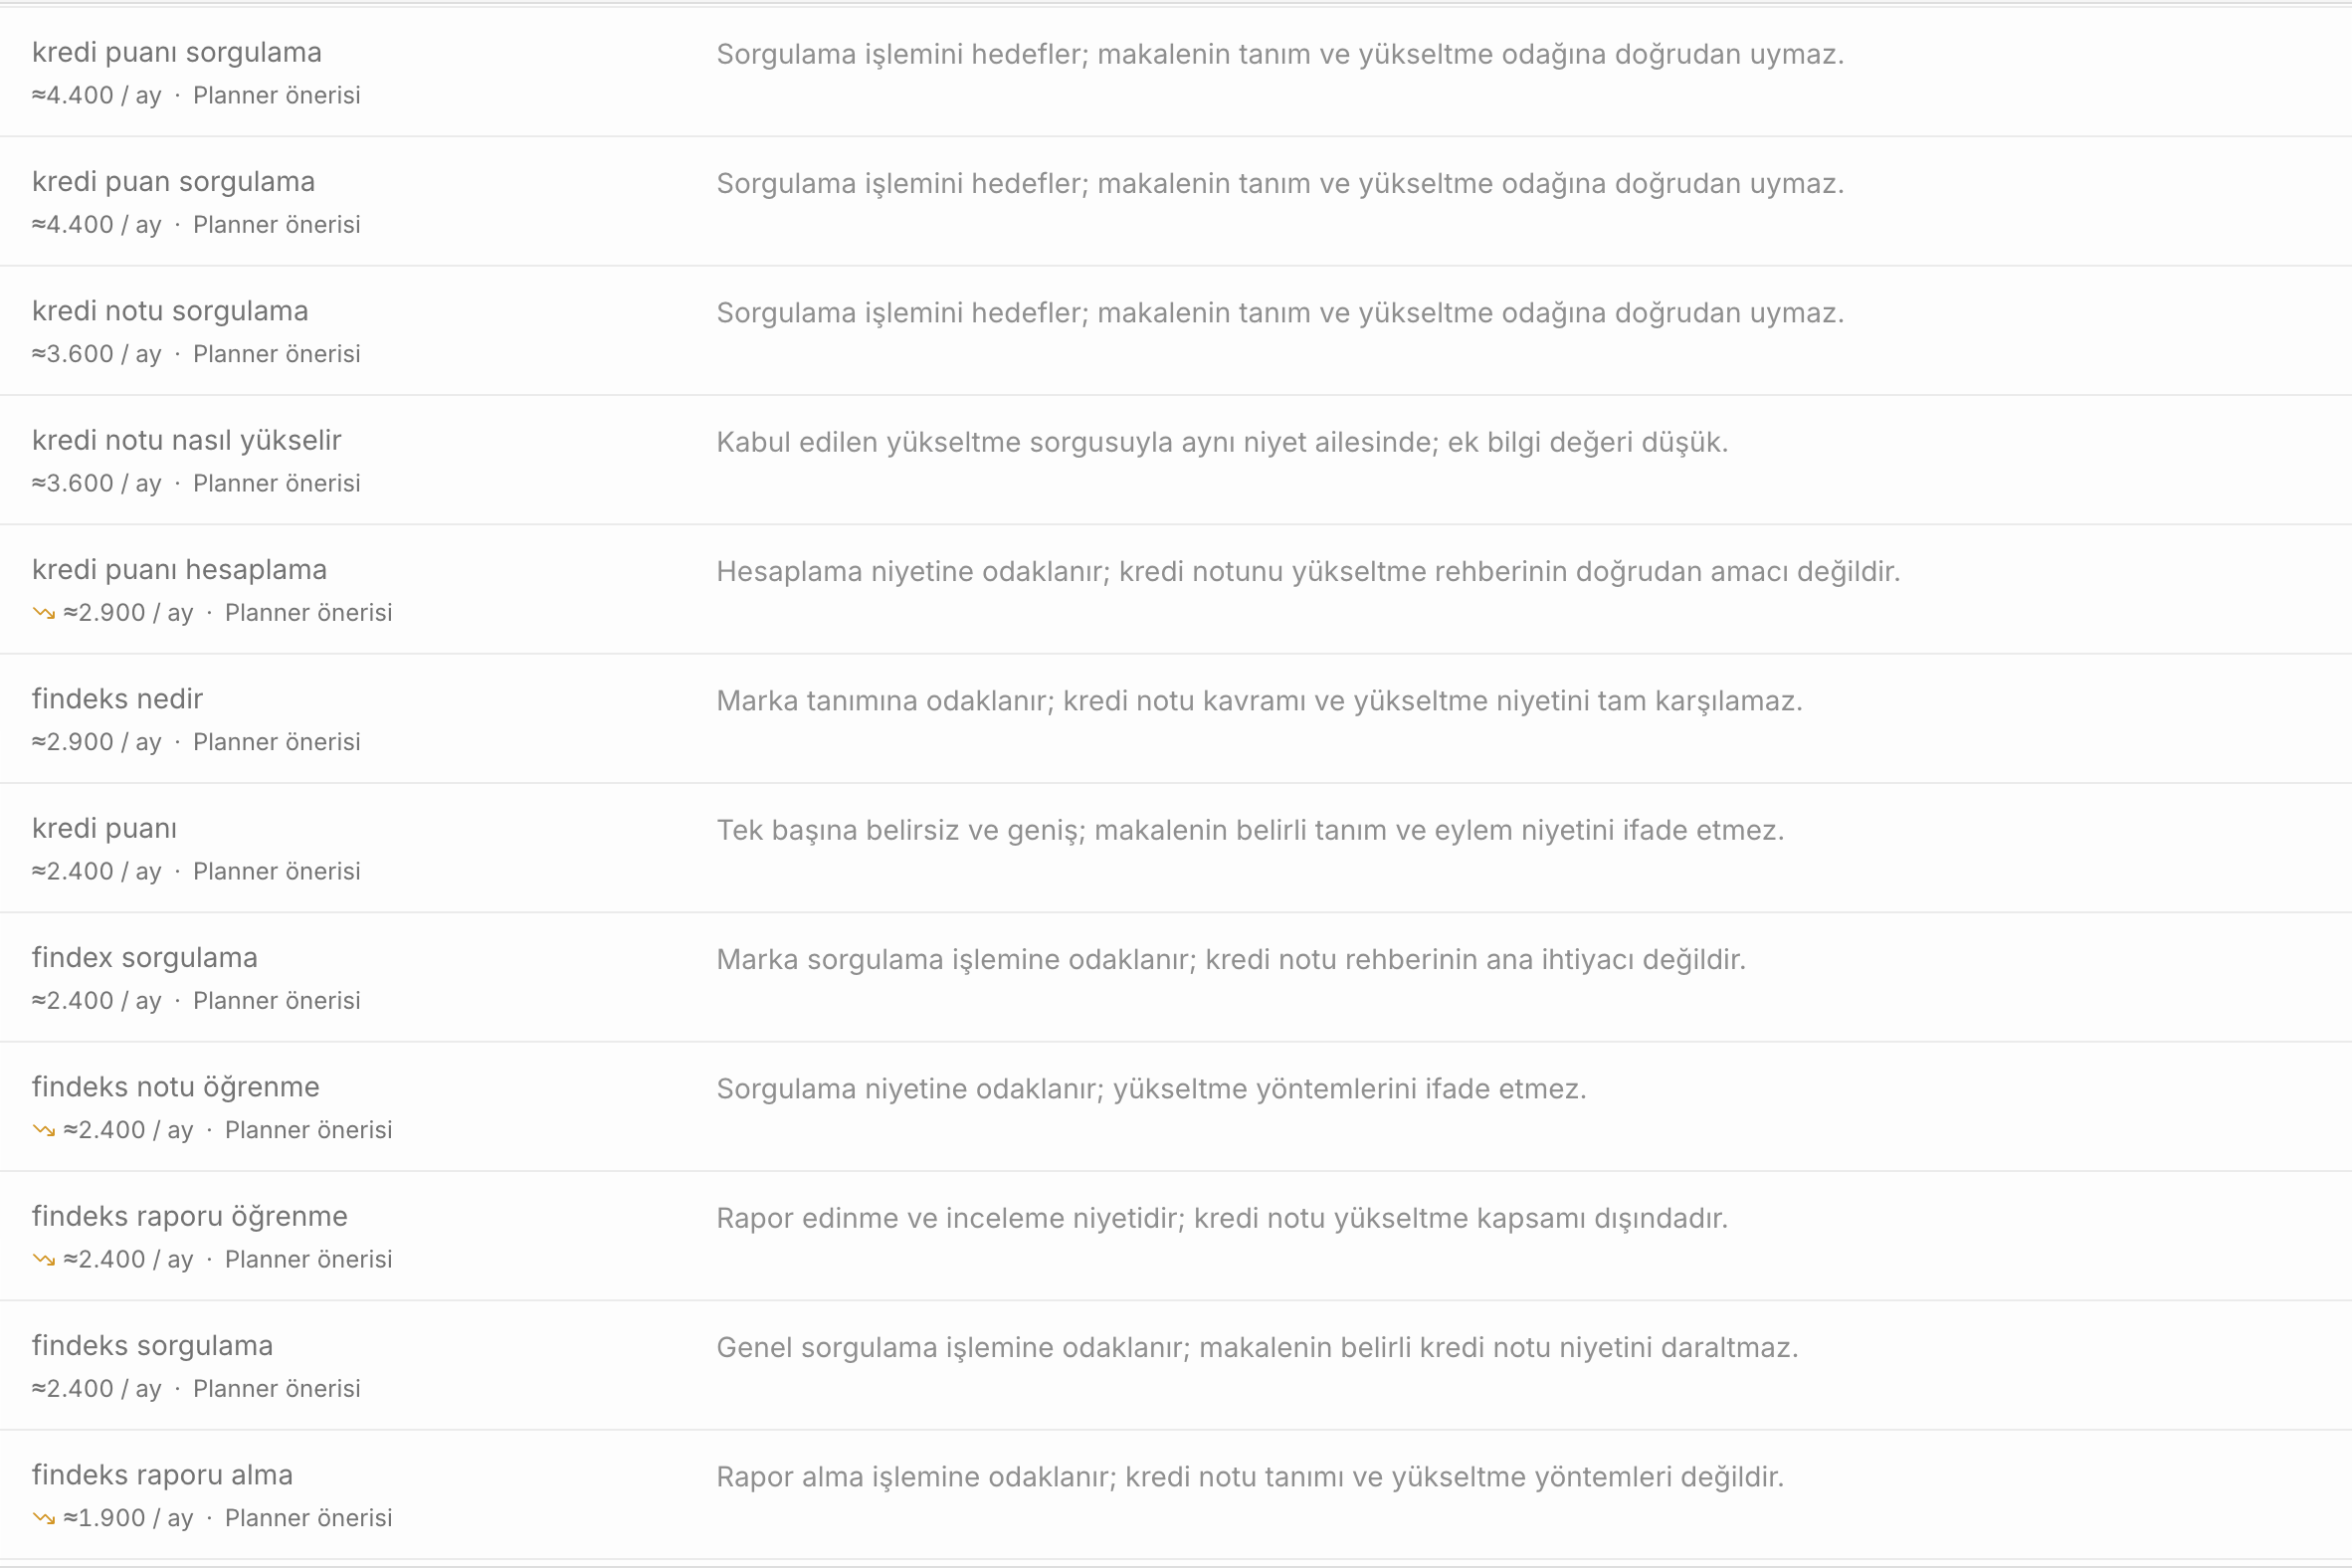The height and width of the screenshot is (1568, 2352).
Task: Click the trend icon under findeks raporu alma
Action: pos(44,1518)
